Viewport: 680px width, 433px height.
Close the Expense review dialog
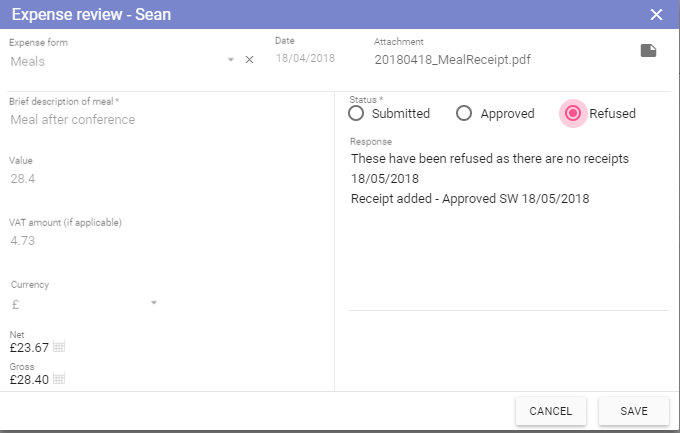tap(656, 14)
